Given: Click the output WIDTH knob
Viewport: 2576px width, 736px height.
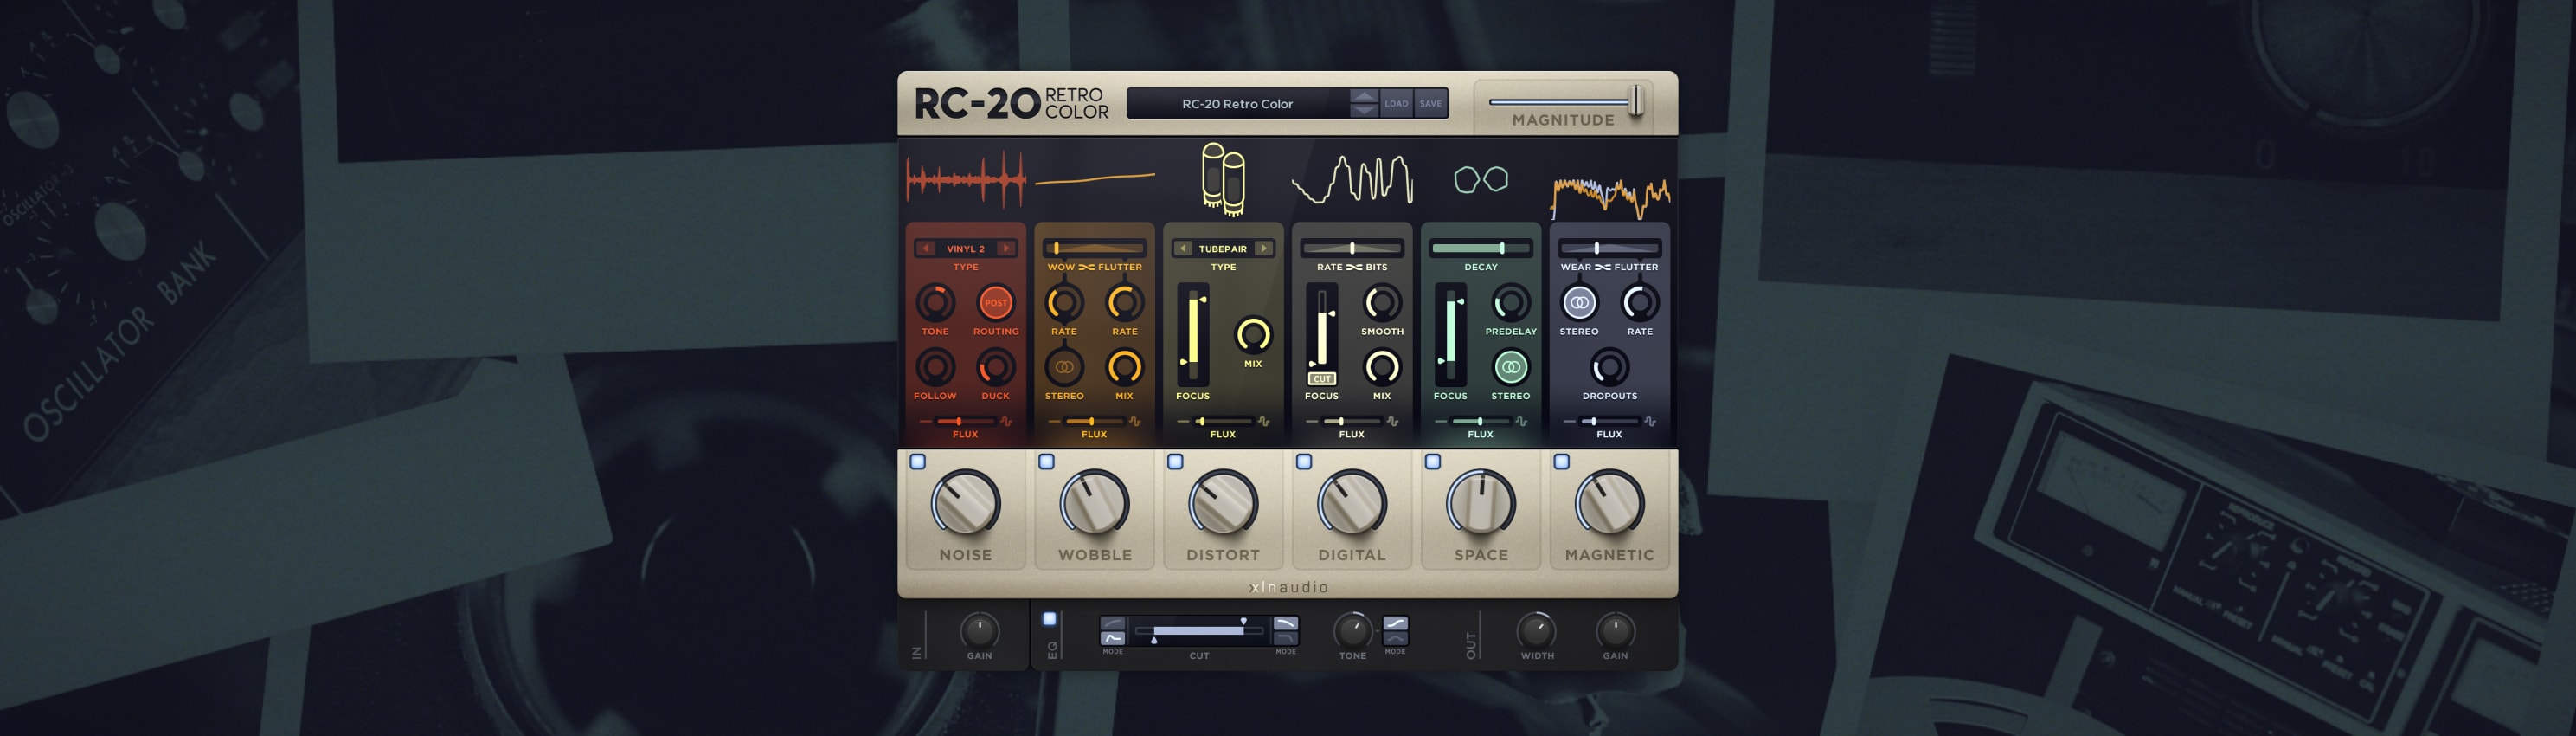Looking at the screenshot, I should coord(1537,631).
